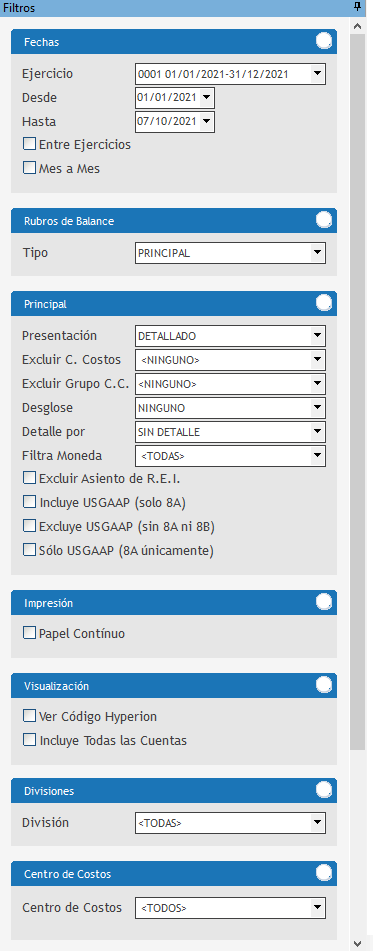Open the Ejercicio dropdown
Image resolution: width=373 pixels, height=951 pixels.
(x=318, y=74)
